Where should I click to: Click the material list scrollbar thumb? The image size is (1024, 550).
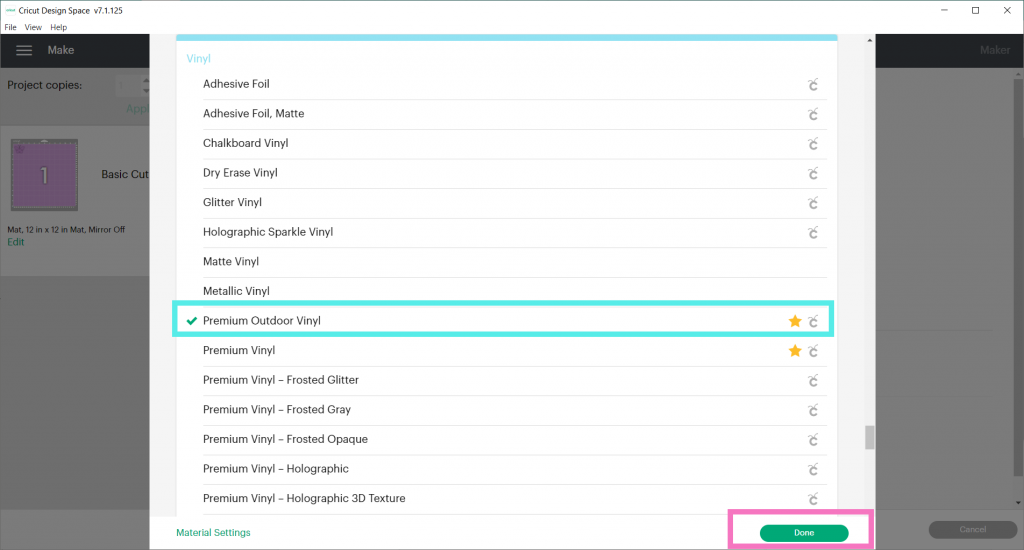click(x=869, y=438)
